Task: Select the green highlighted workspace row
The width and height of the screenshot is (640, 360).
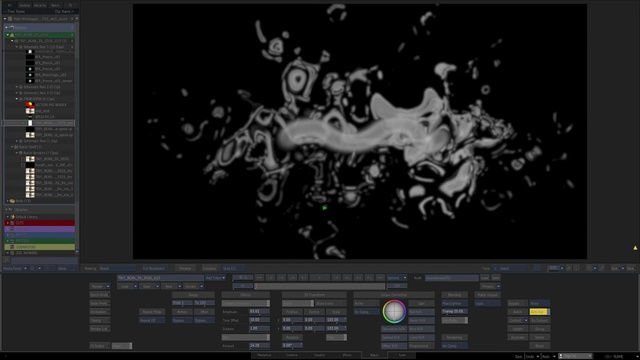Action: pyautogui.click(x=39, y=35)
